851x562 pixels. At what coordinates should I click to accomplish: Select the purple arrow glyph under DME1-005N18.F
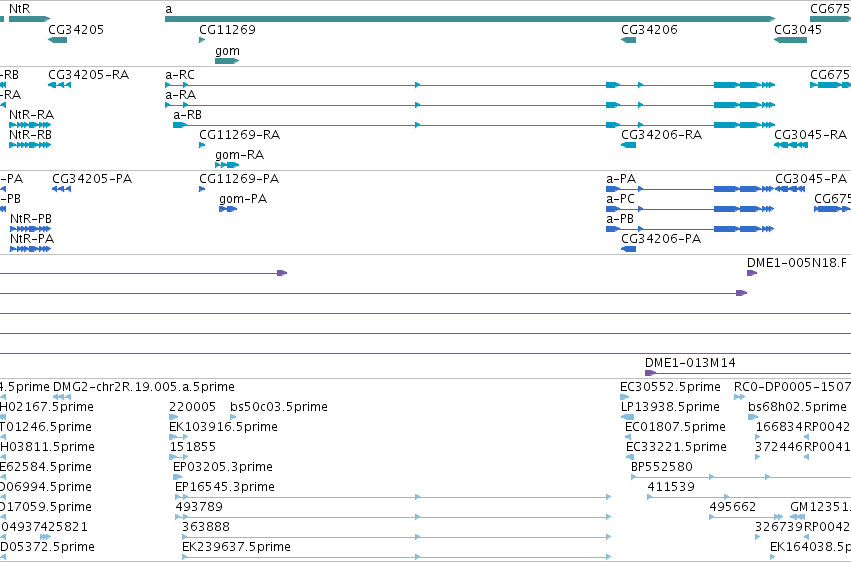[x=752, y=273]
